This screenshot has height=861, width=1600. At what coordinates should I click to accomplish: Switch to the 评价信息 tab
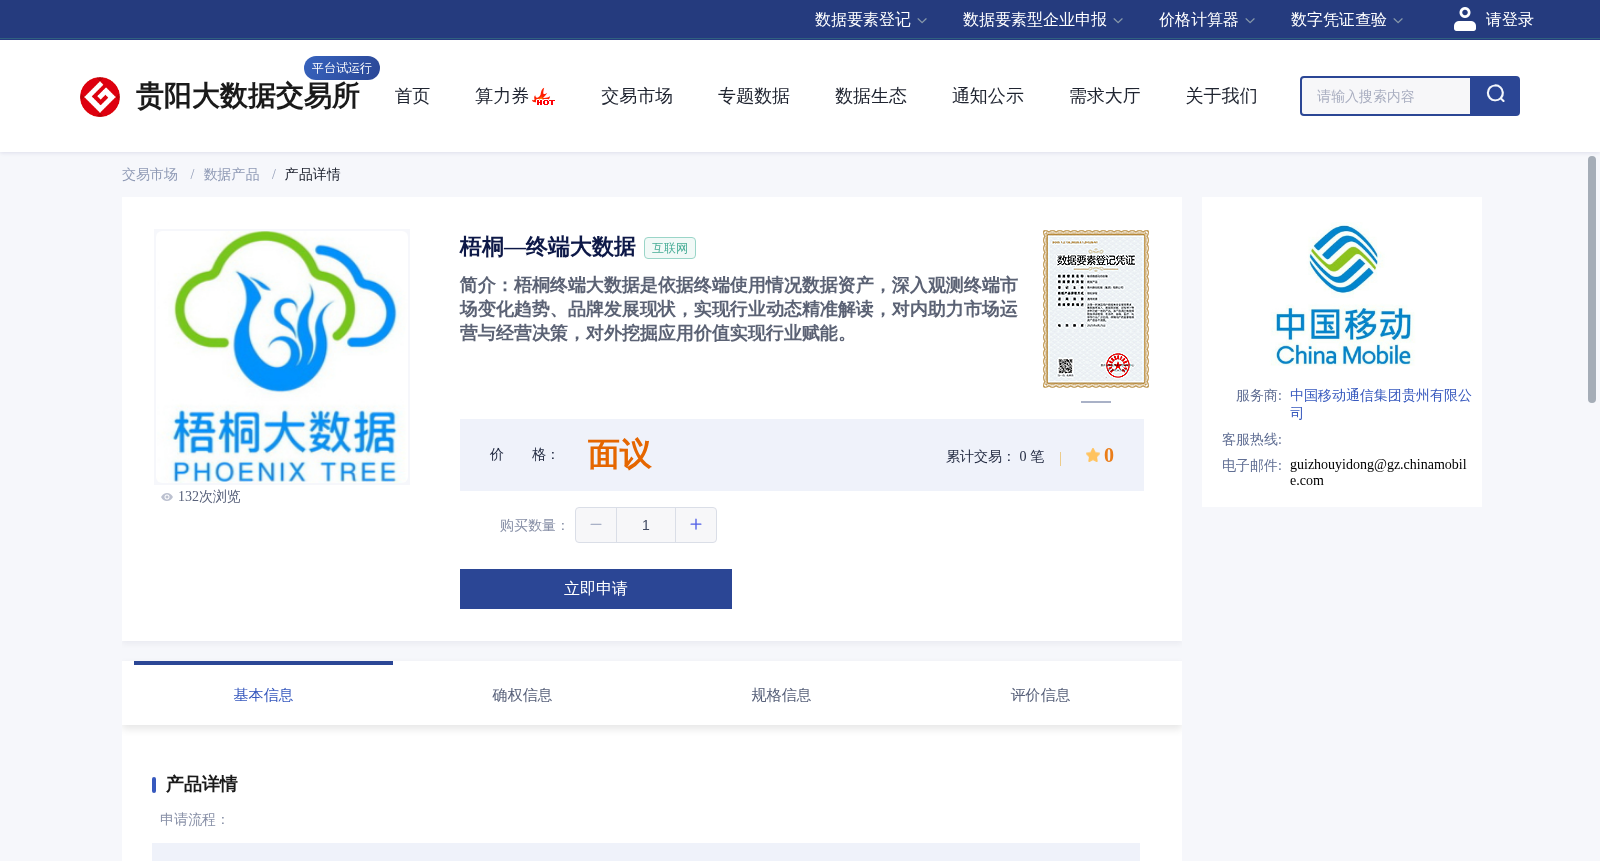(1040, 694)
